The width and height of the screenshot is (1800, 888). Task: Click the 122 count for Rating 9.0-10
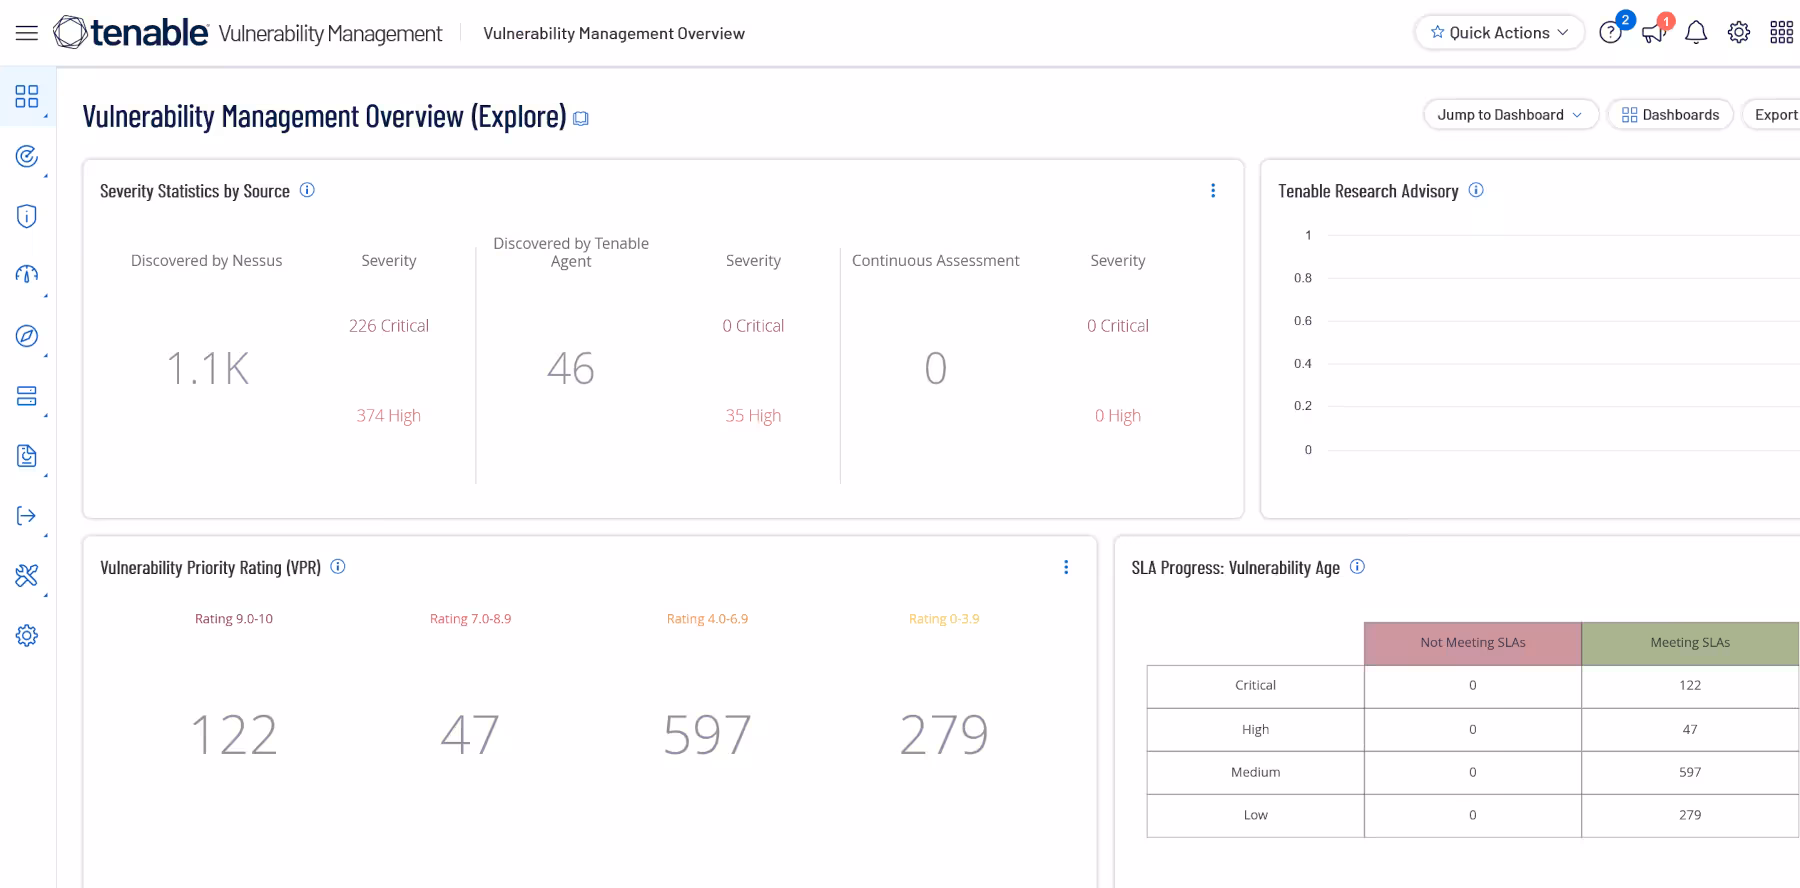[x=234, y=735]
